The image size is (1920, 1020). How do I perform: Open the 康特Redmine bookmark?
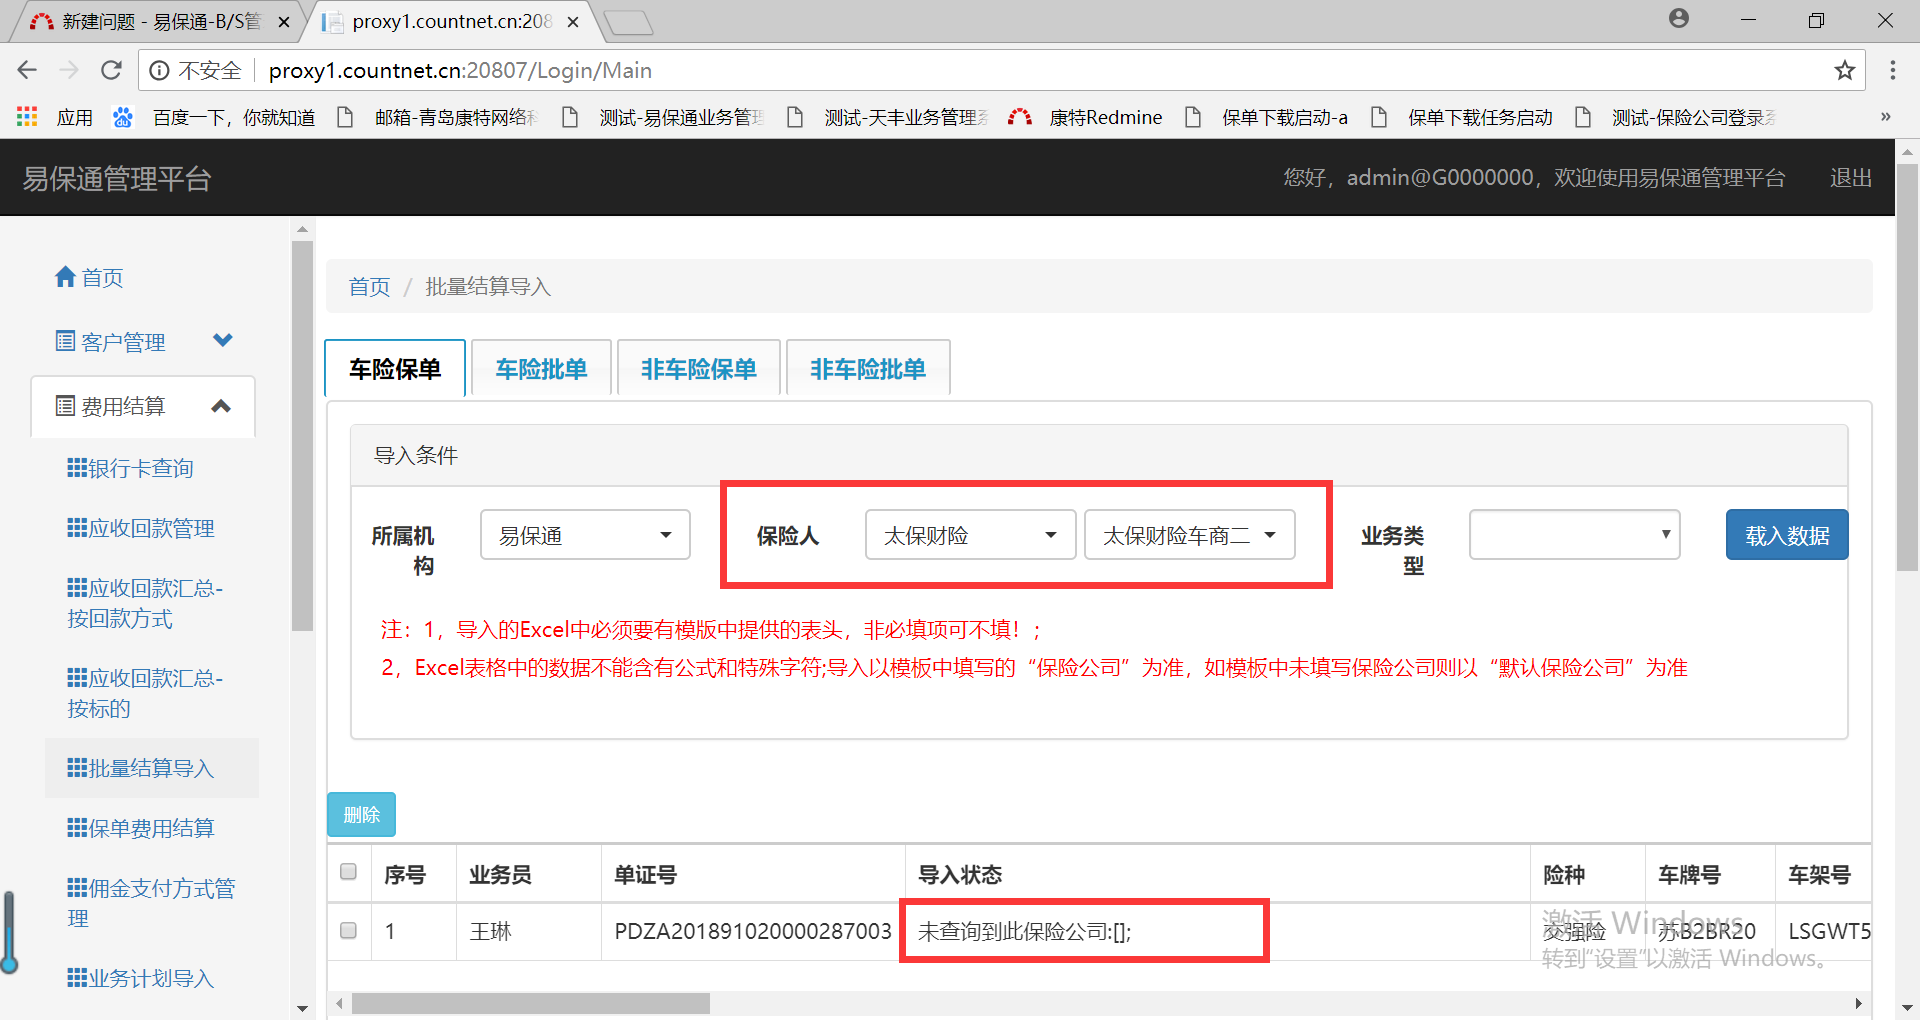1087,117
